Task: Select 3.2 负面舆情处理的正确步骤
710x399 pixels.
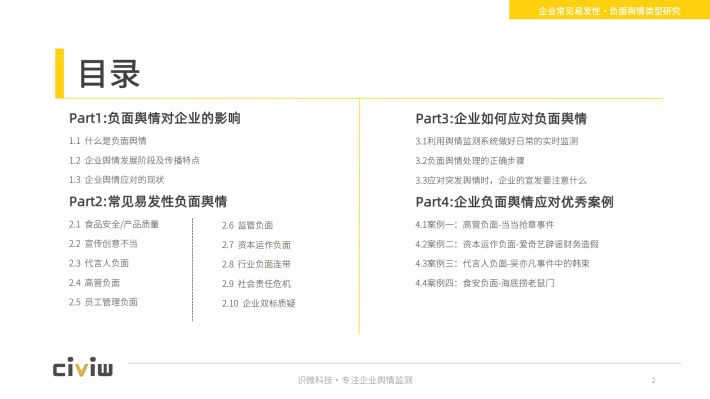Action: coord(470,161)
